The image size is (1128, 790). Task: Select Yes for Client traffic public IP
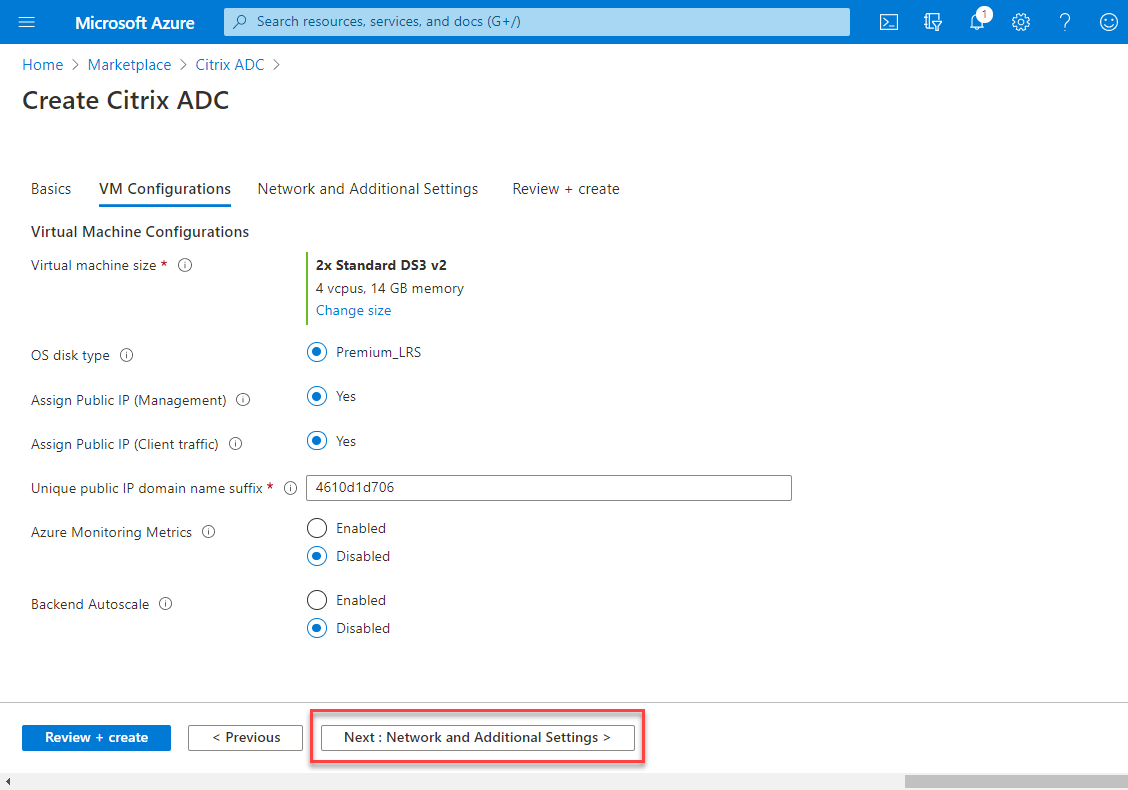(317, 441)
